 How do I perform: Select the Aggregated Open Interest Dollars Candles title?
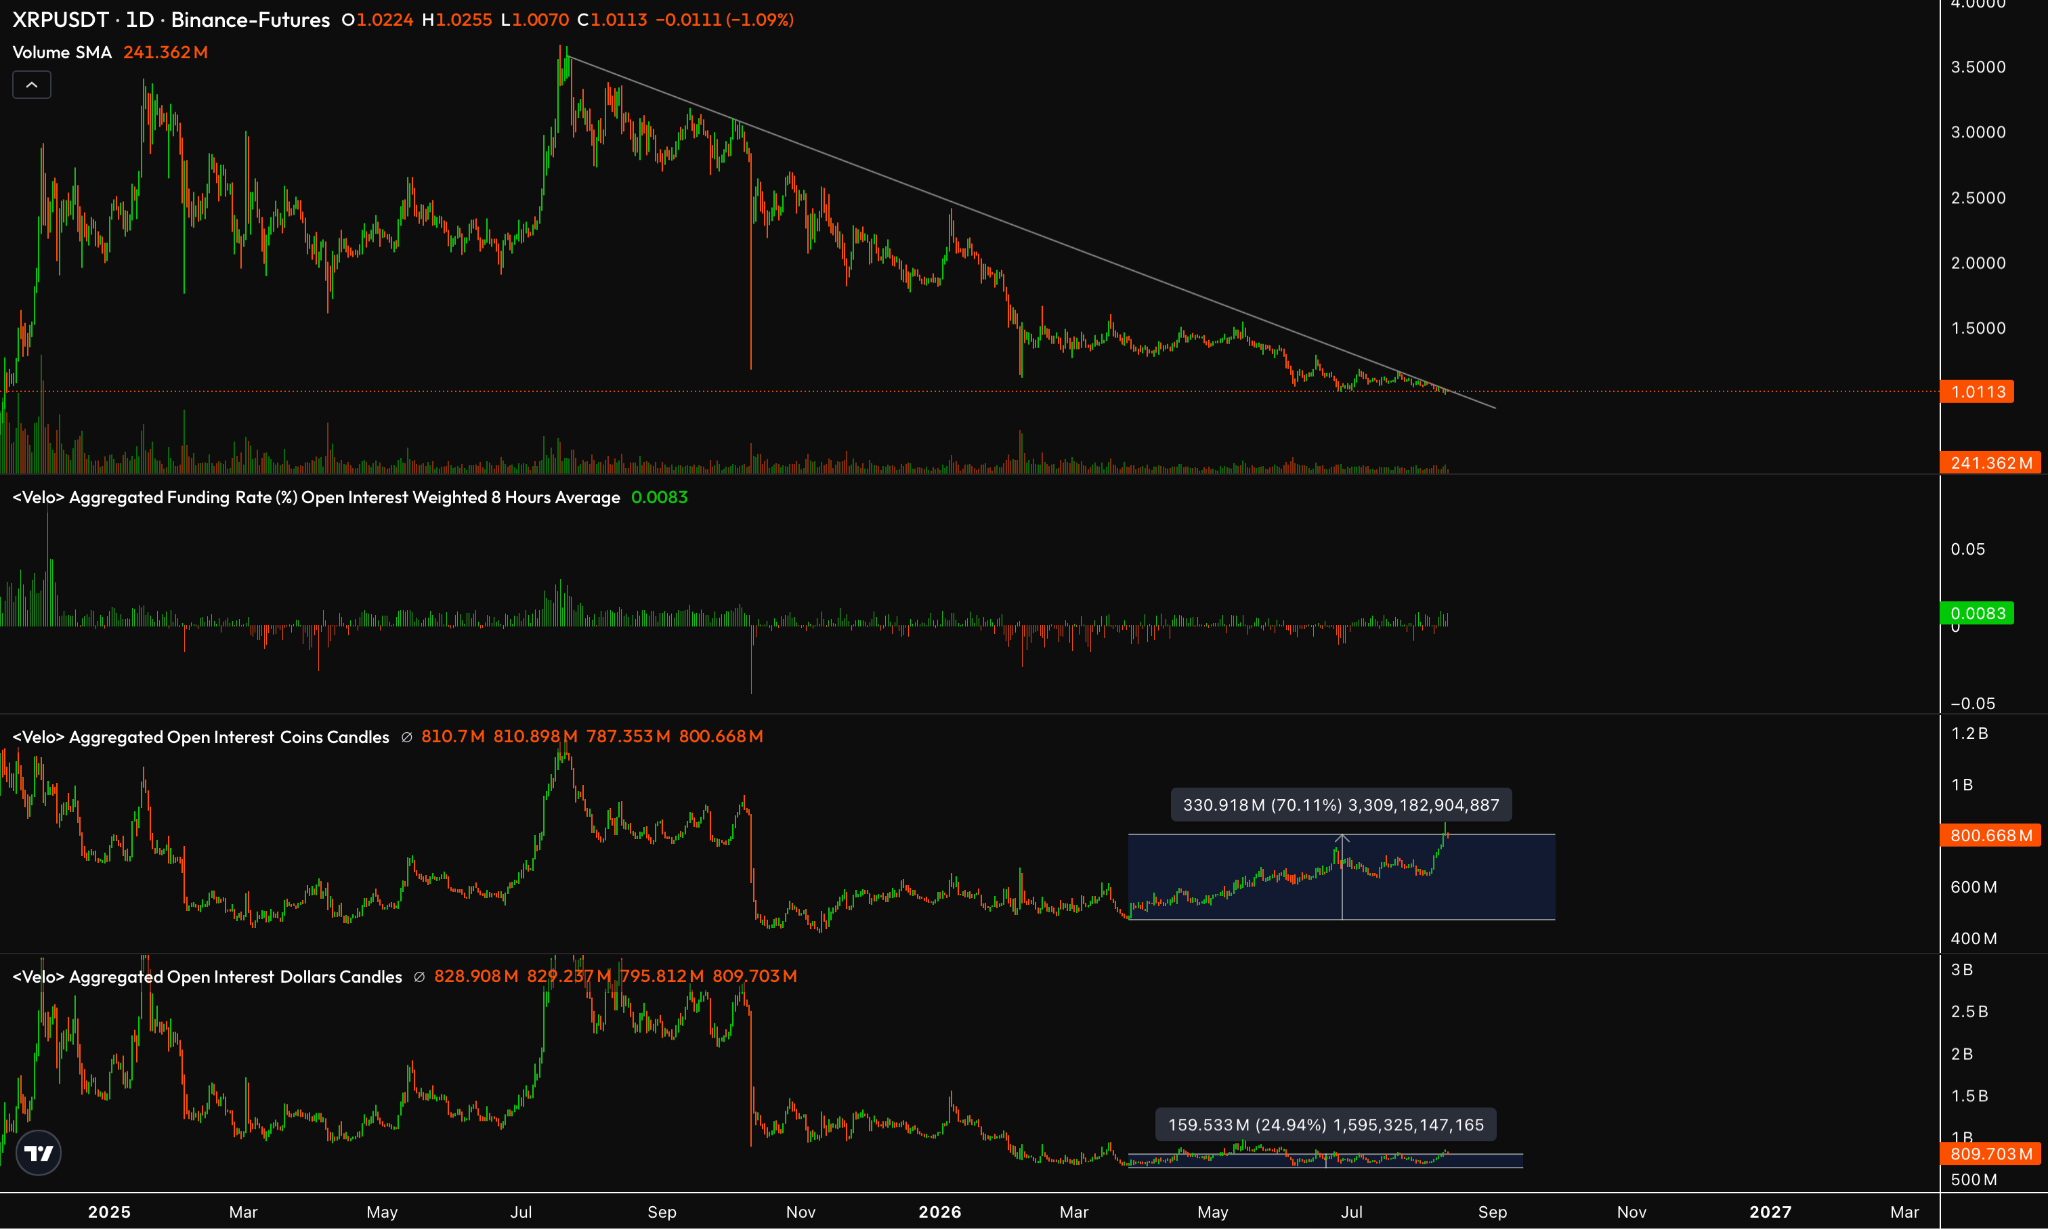click(x=207, y=977)
